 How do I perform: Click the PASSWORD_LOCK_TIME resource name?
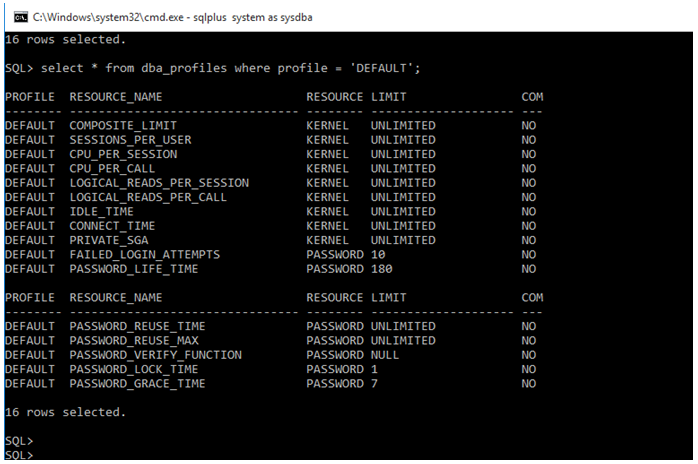point(134,369)
